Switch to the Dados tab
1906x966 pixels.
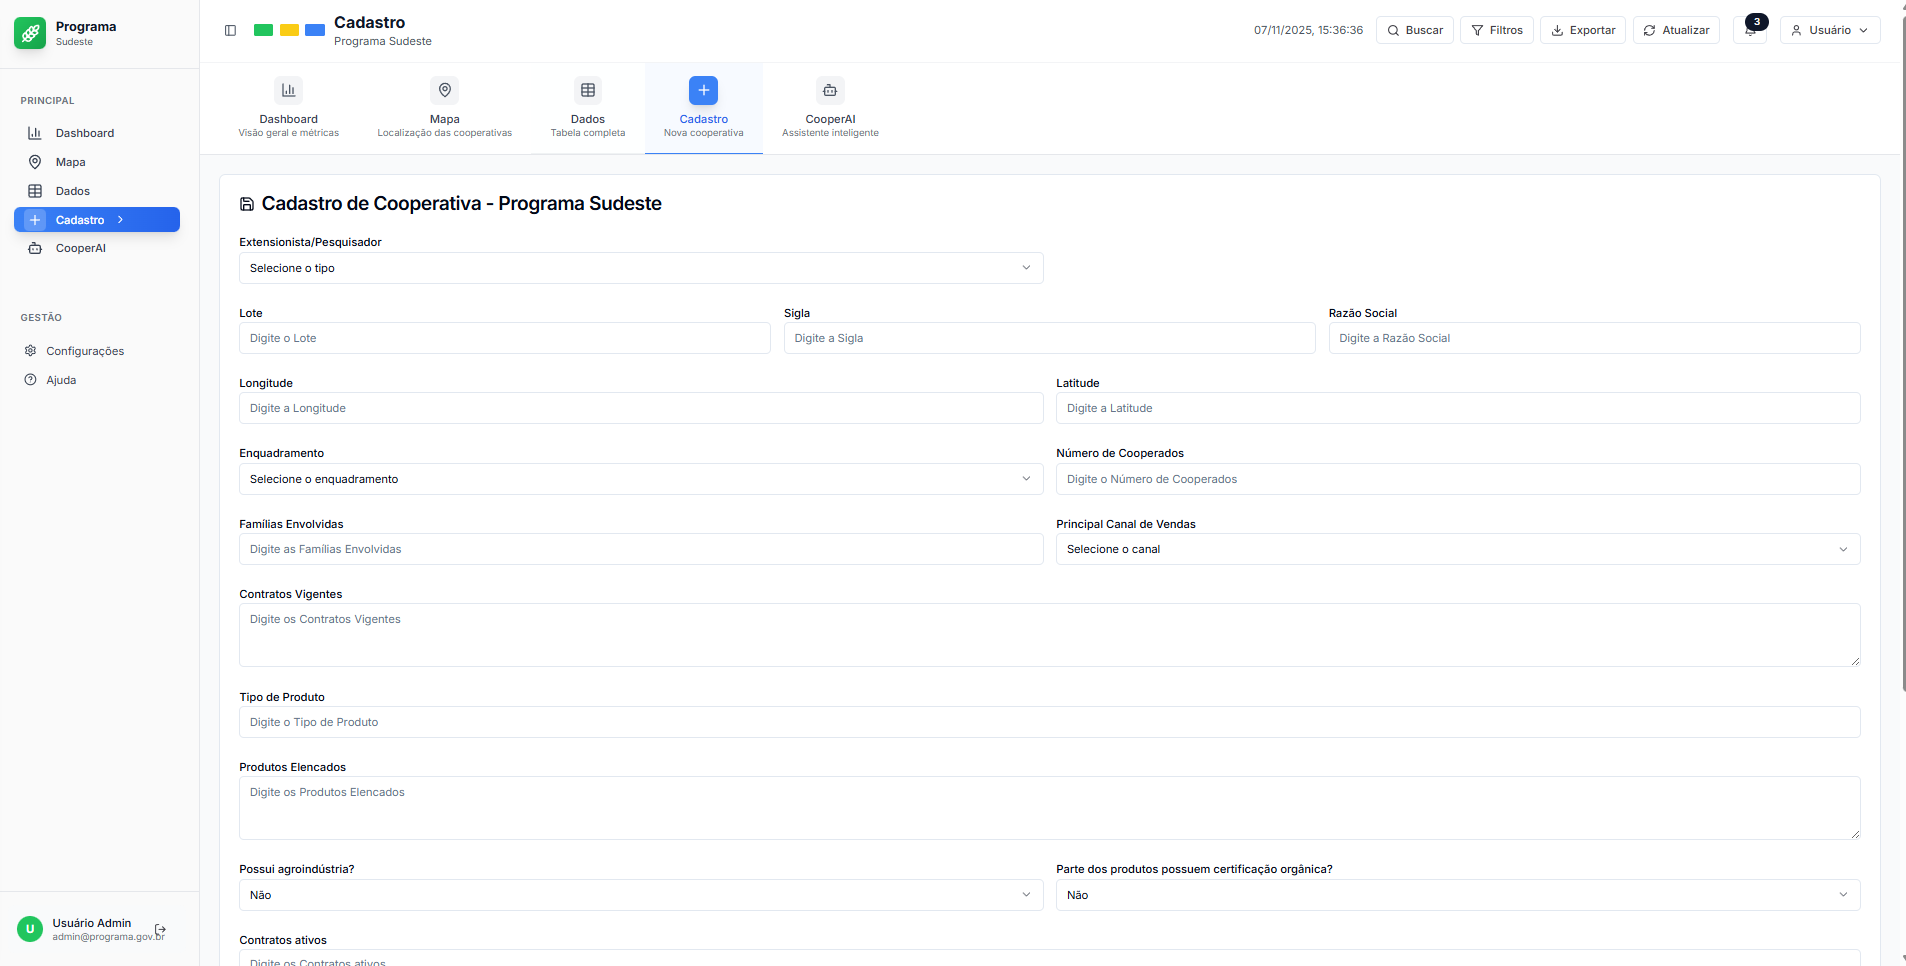click(x=587, y=107)
